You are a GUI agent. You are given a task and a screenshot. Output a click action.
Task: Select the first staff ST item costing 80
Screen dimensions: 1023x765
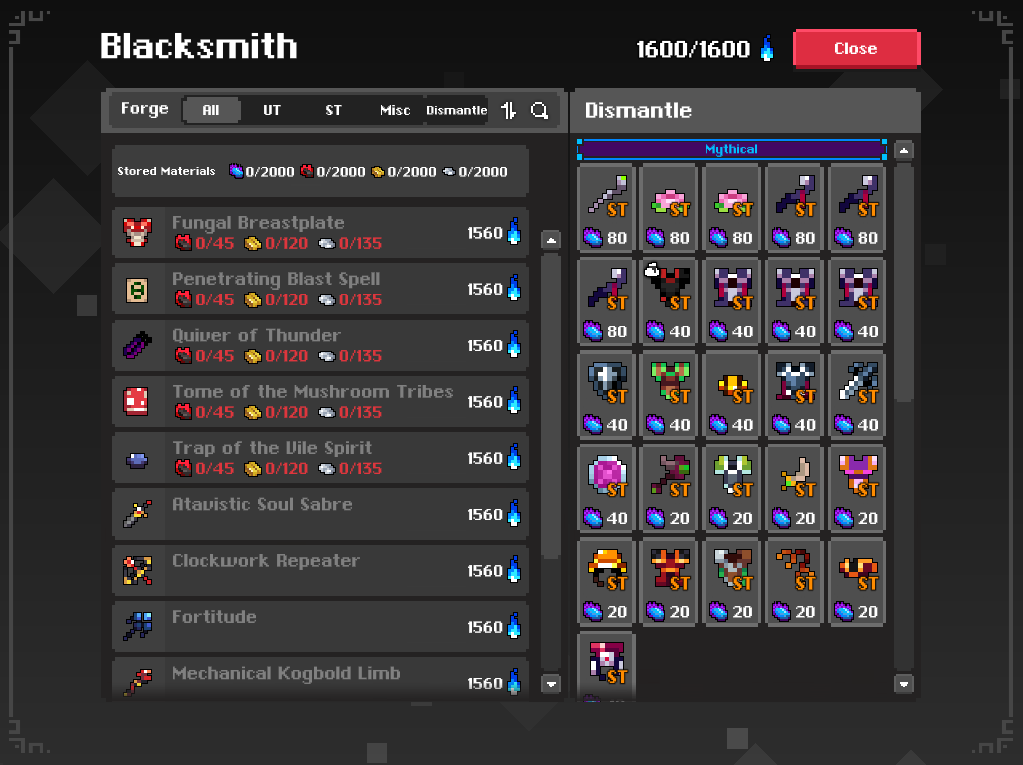click(607, 207)
